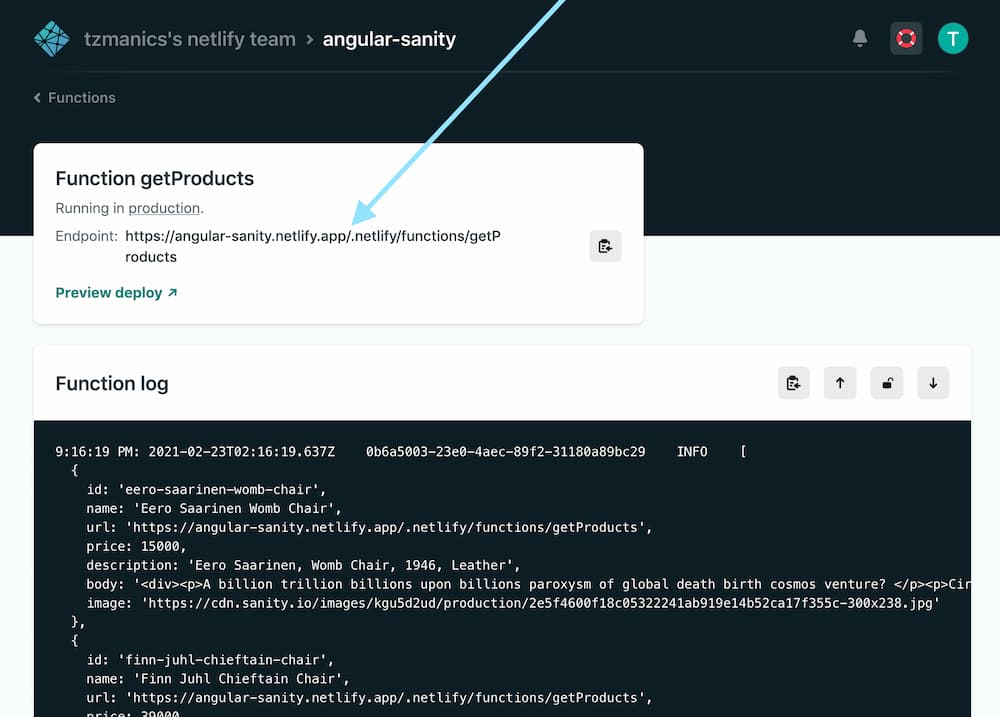Open notifications via the bell icon
The width and height of the screenshot is (1000, 717).
click(860, 38)
